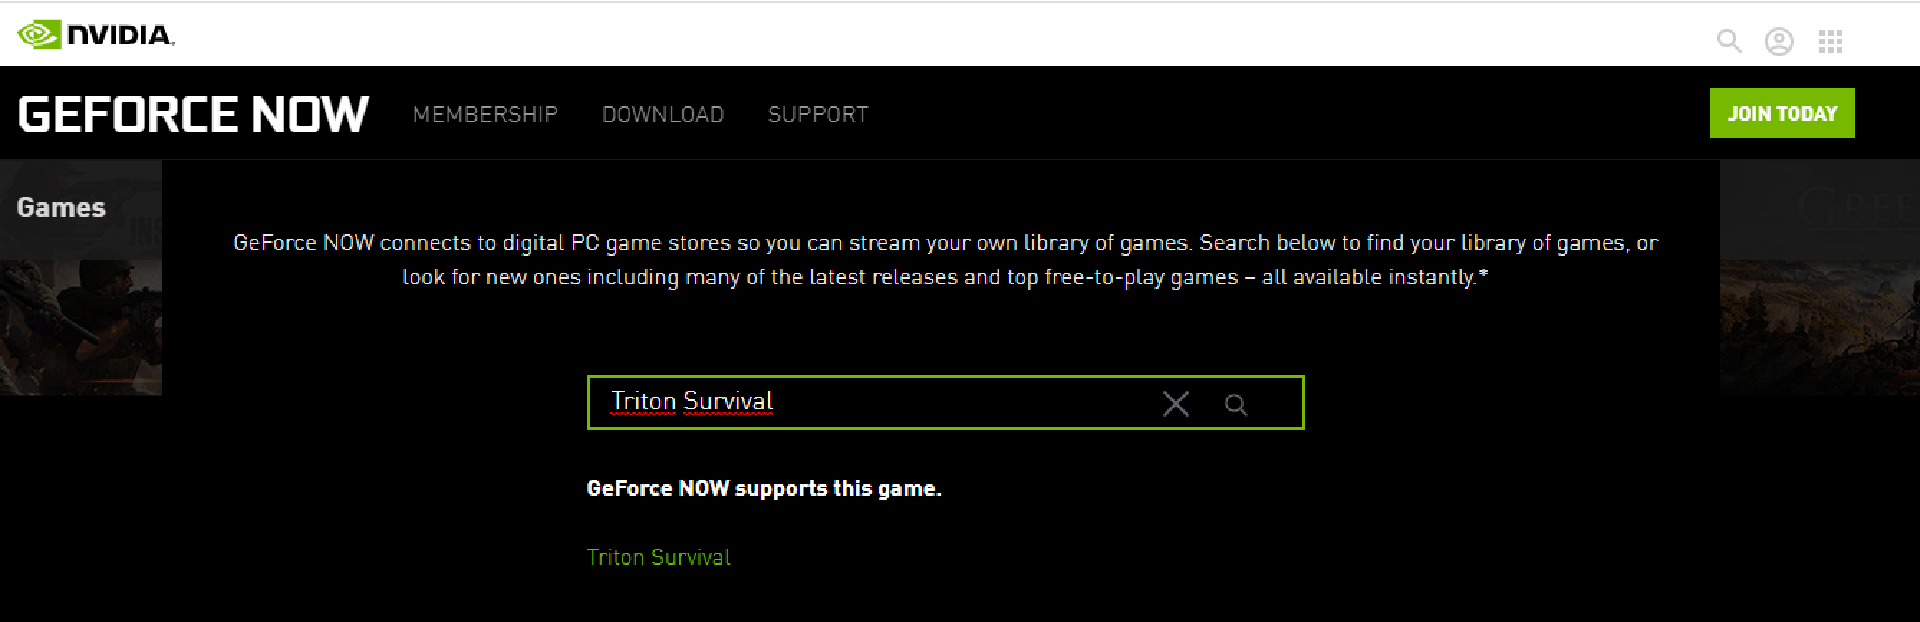Click the NVIDIA eye logo icon
This screenshot has height=622, width=1920.
tap(39, 35)
